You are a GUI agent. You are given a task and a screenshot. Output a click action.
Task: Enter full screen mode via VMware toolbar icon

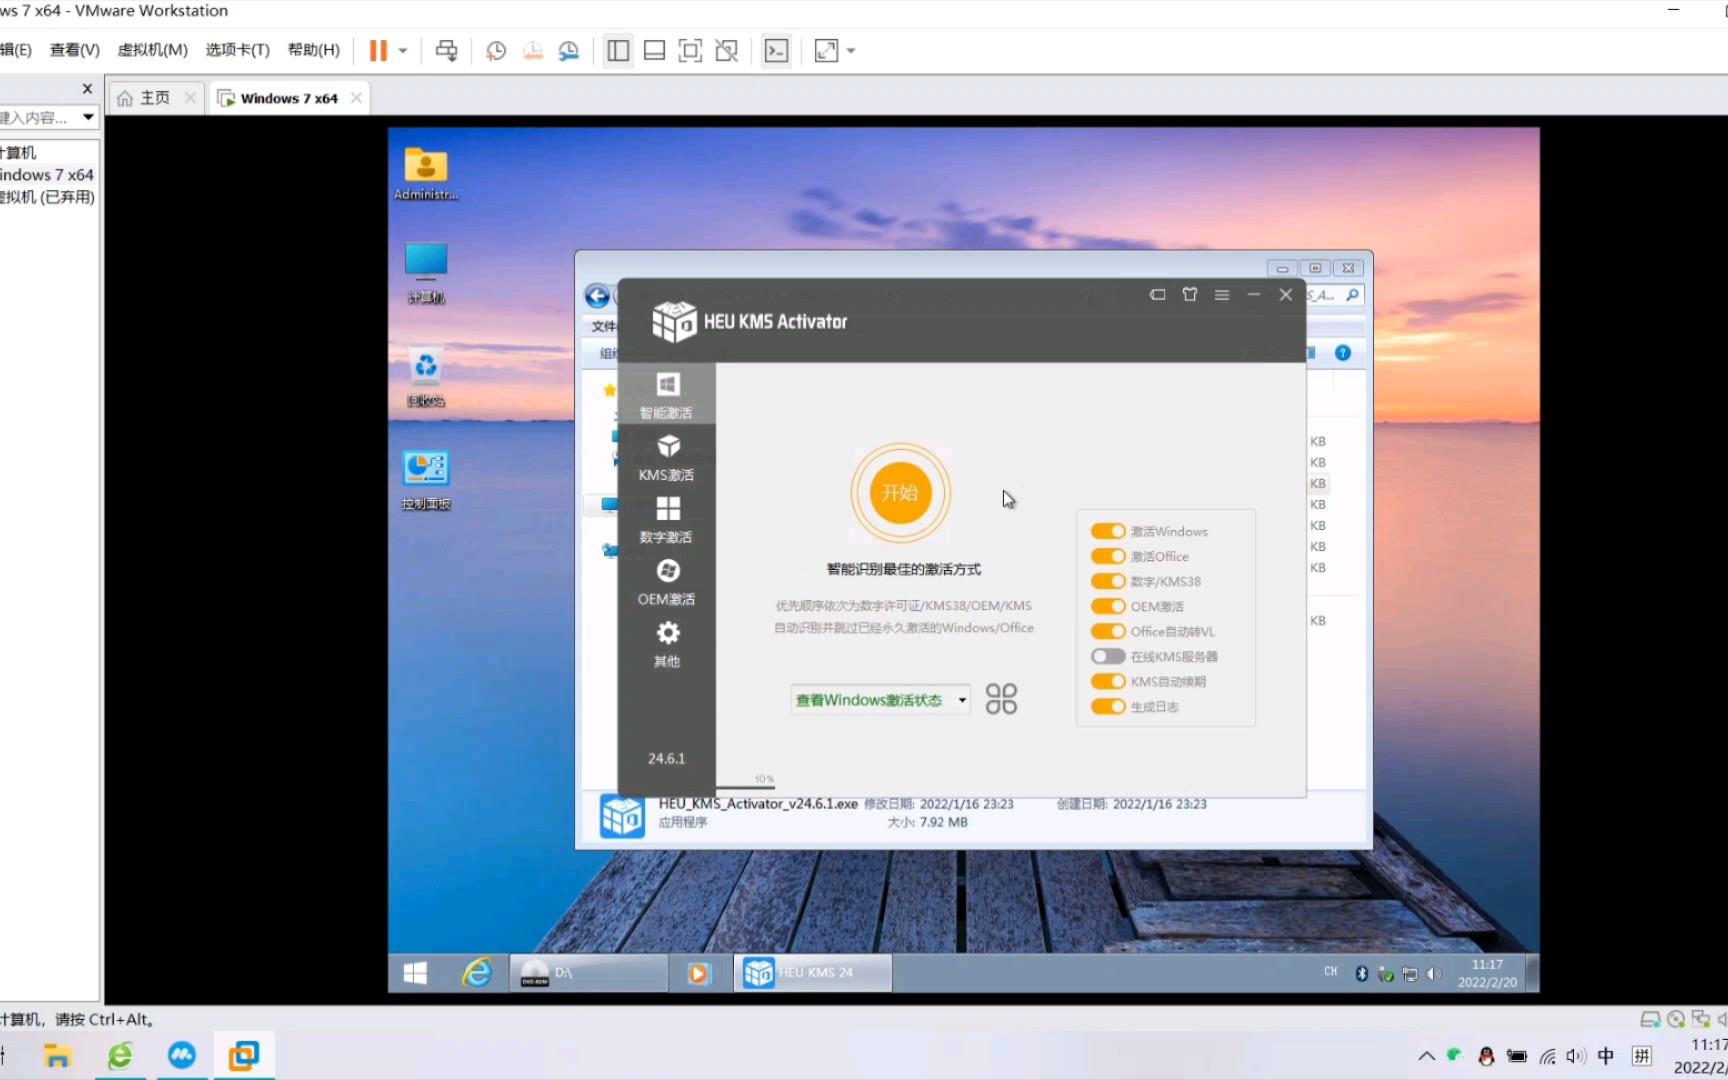coord(690,51)
